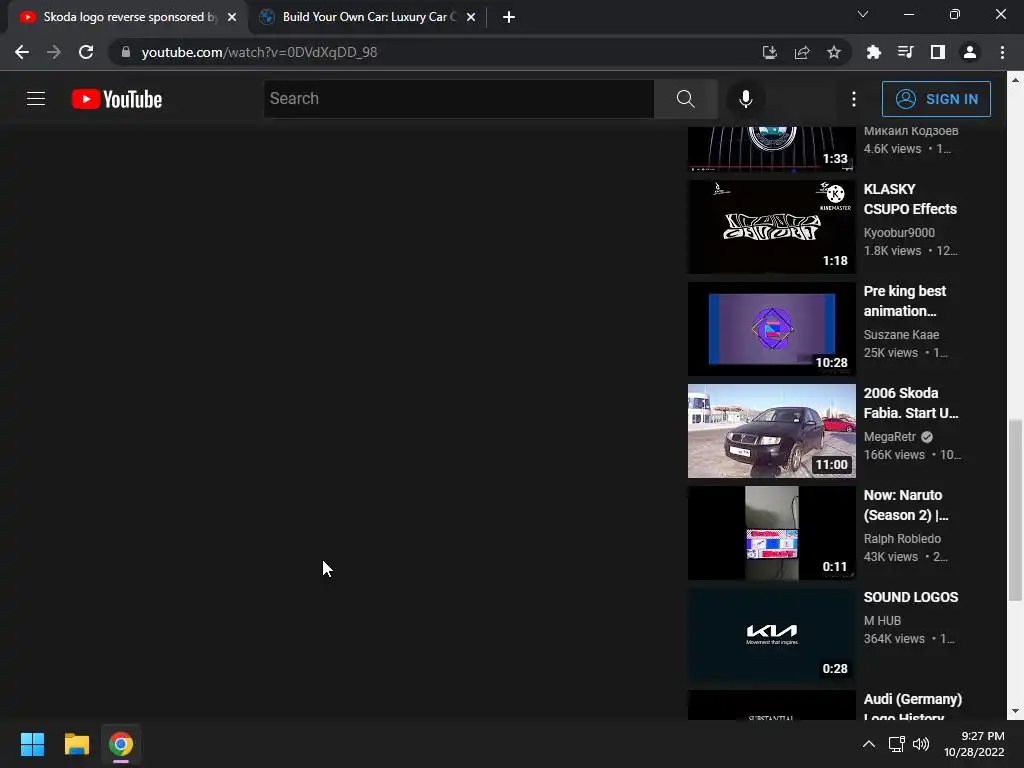Open the 2006 Skoda Fabia video thumbnail

point(771,430)
